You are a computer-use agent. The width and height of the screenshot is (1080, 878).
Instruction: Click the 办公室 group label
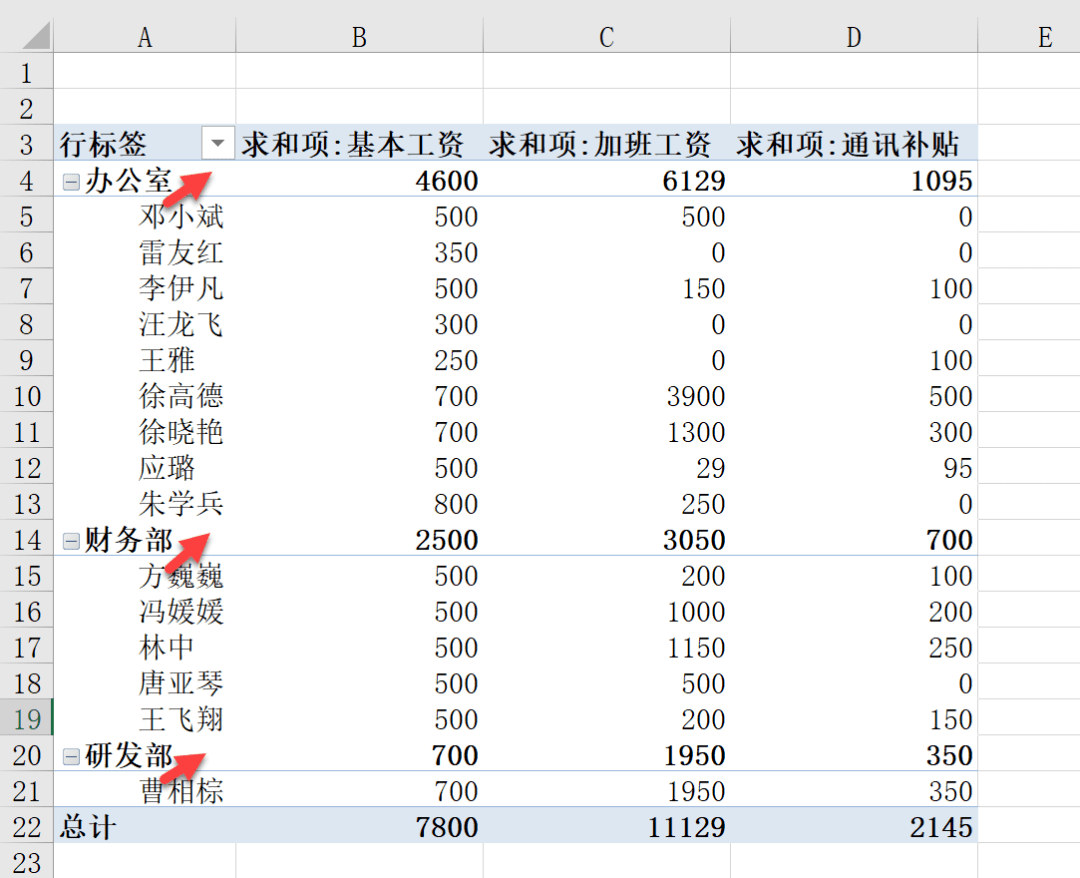tap(128, 181)
